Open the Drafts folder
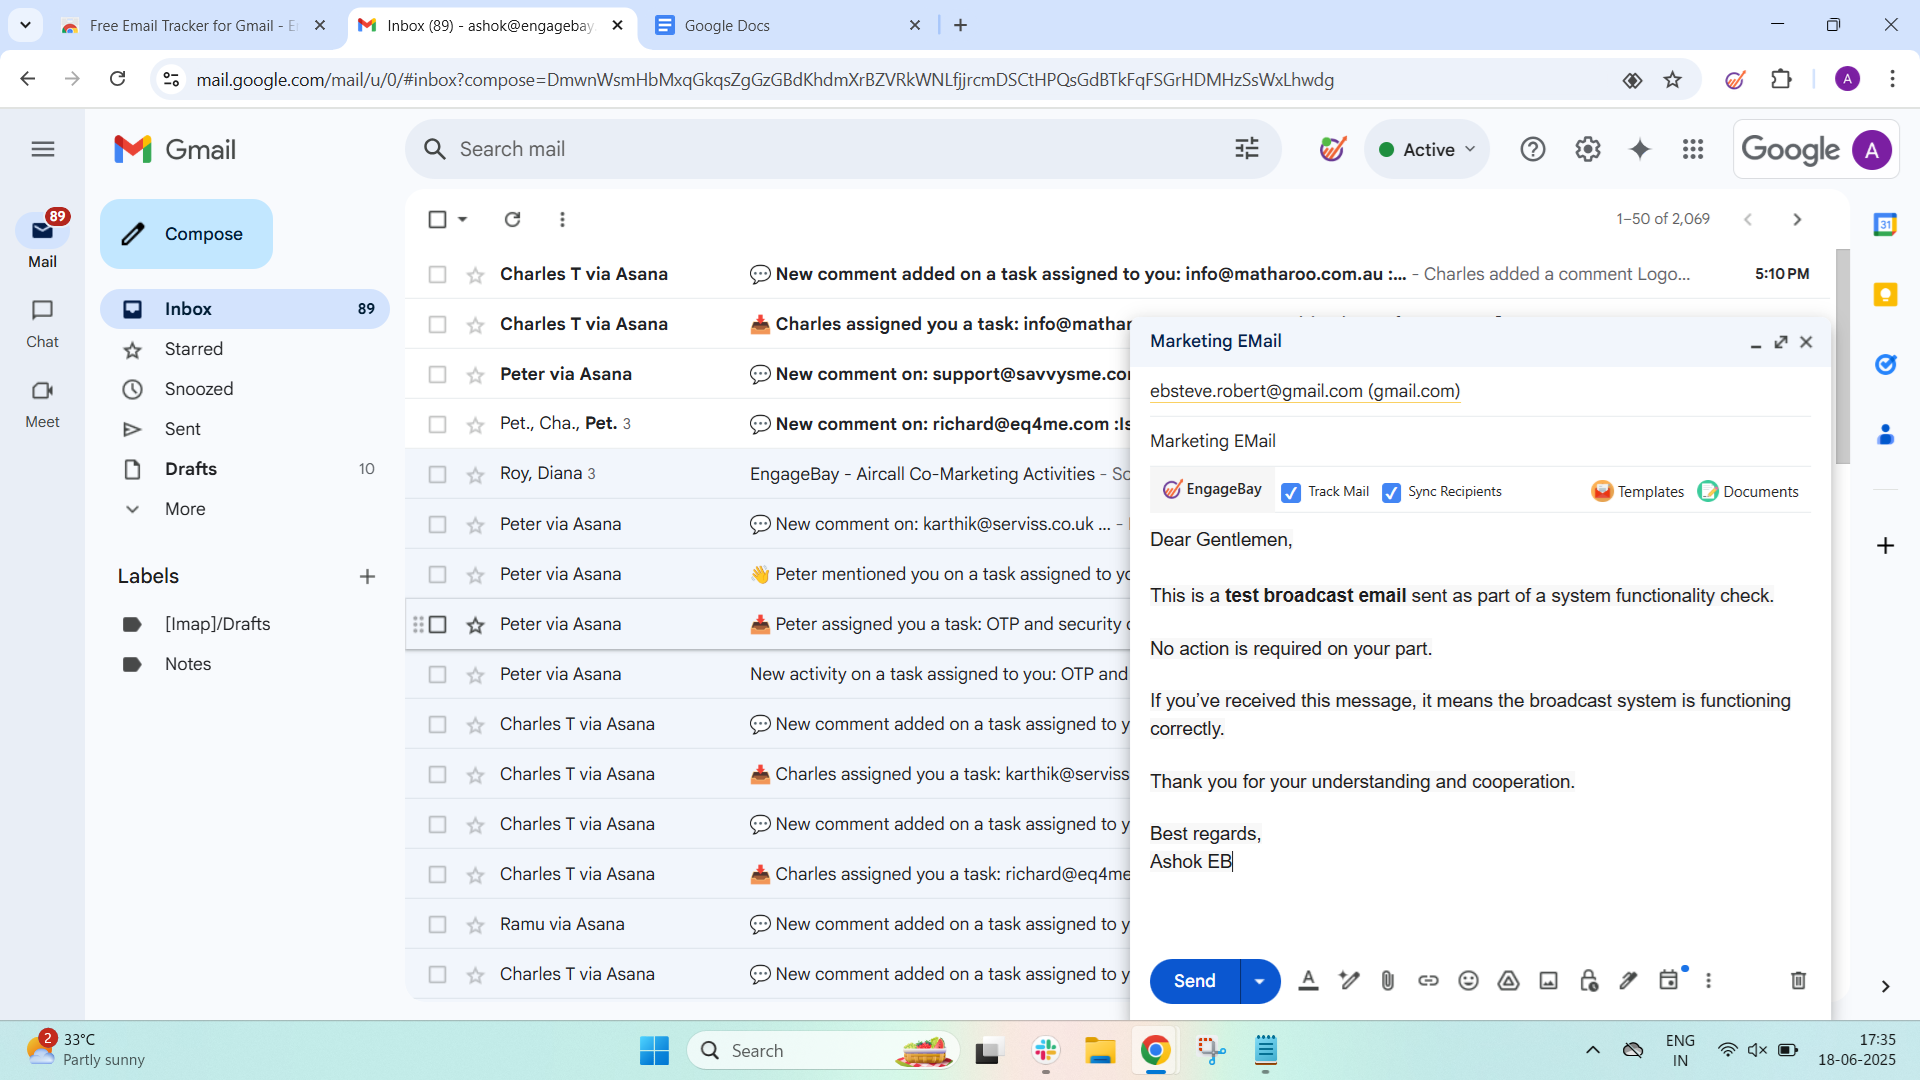 (x=191, y=469)
